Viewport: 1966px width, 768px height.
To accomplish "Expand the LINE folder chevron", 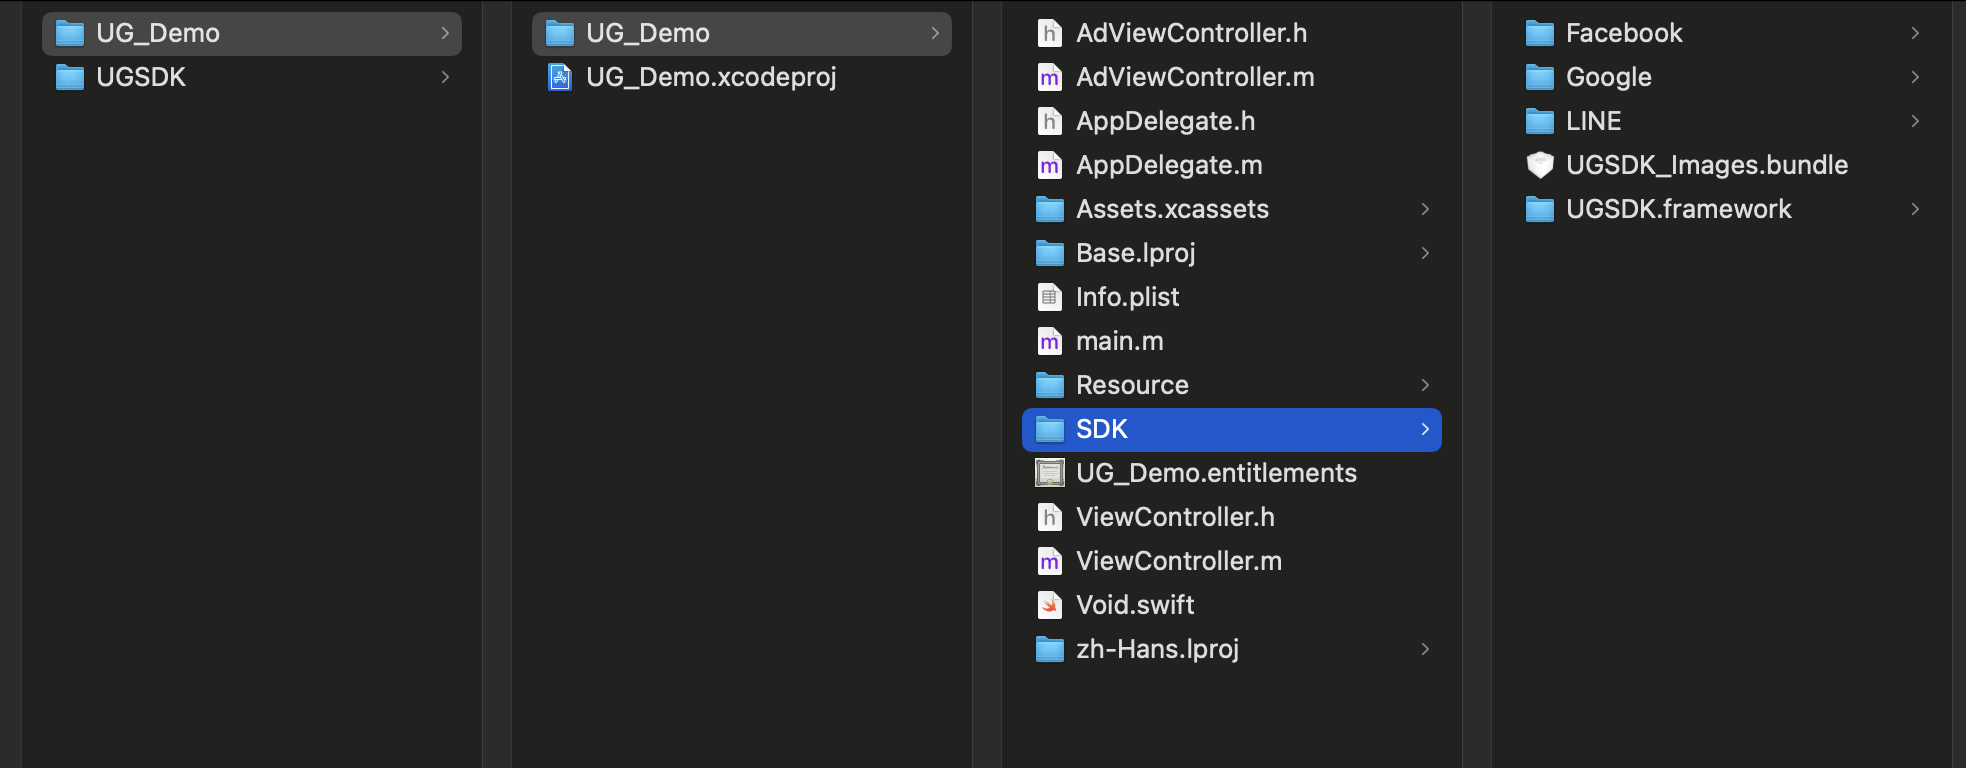I will pos(1915,121).
